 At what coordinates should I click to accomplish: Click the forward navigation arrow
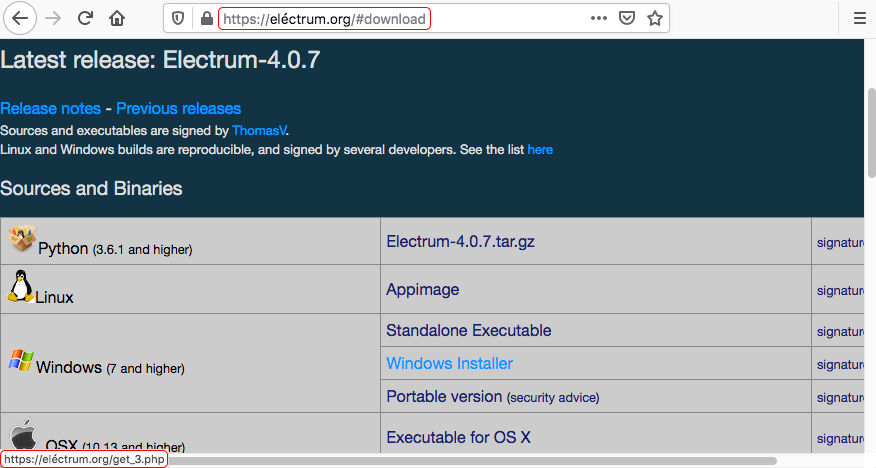coord(53,18)
